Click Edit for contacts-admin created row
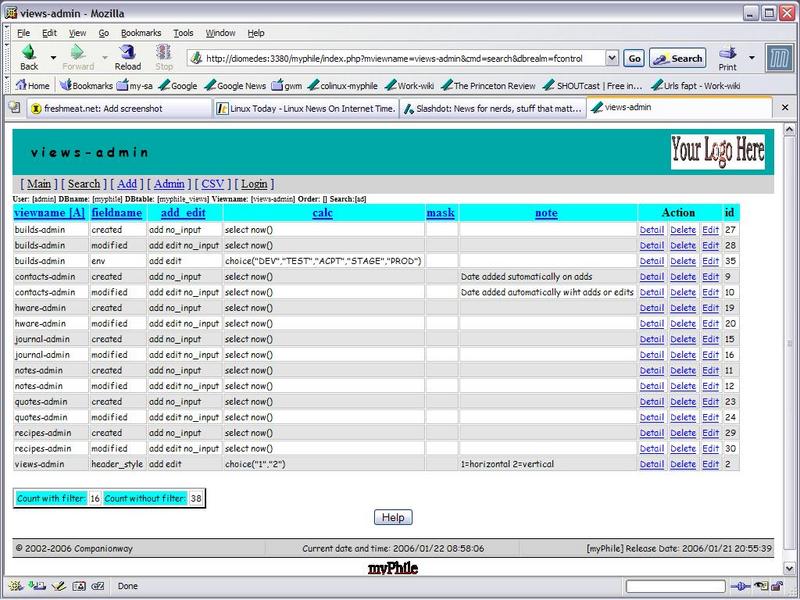 coord(710,277)
